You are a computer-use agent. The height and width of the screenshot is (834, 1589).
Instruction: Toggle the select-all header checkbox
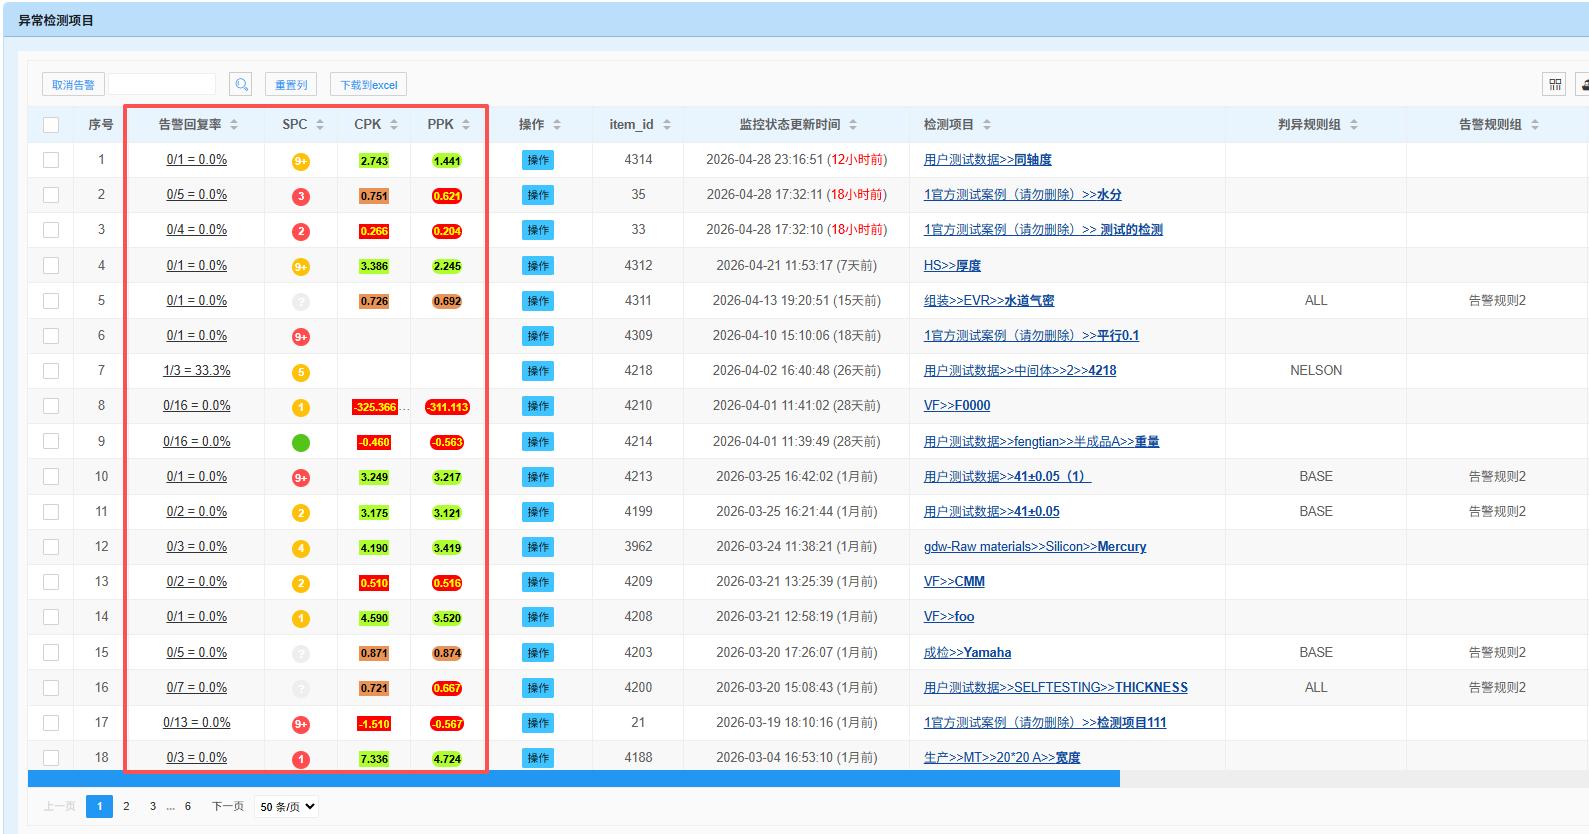coord(51,125)
